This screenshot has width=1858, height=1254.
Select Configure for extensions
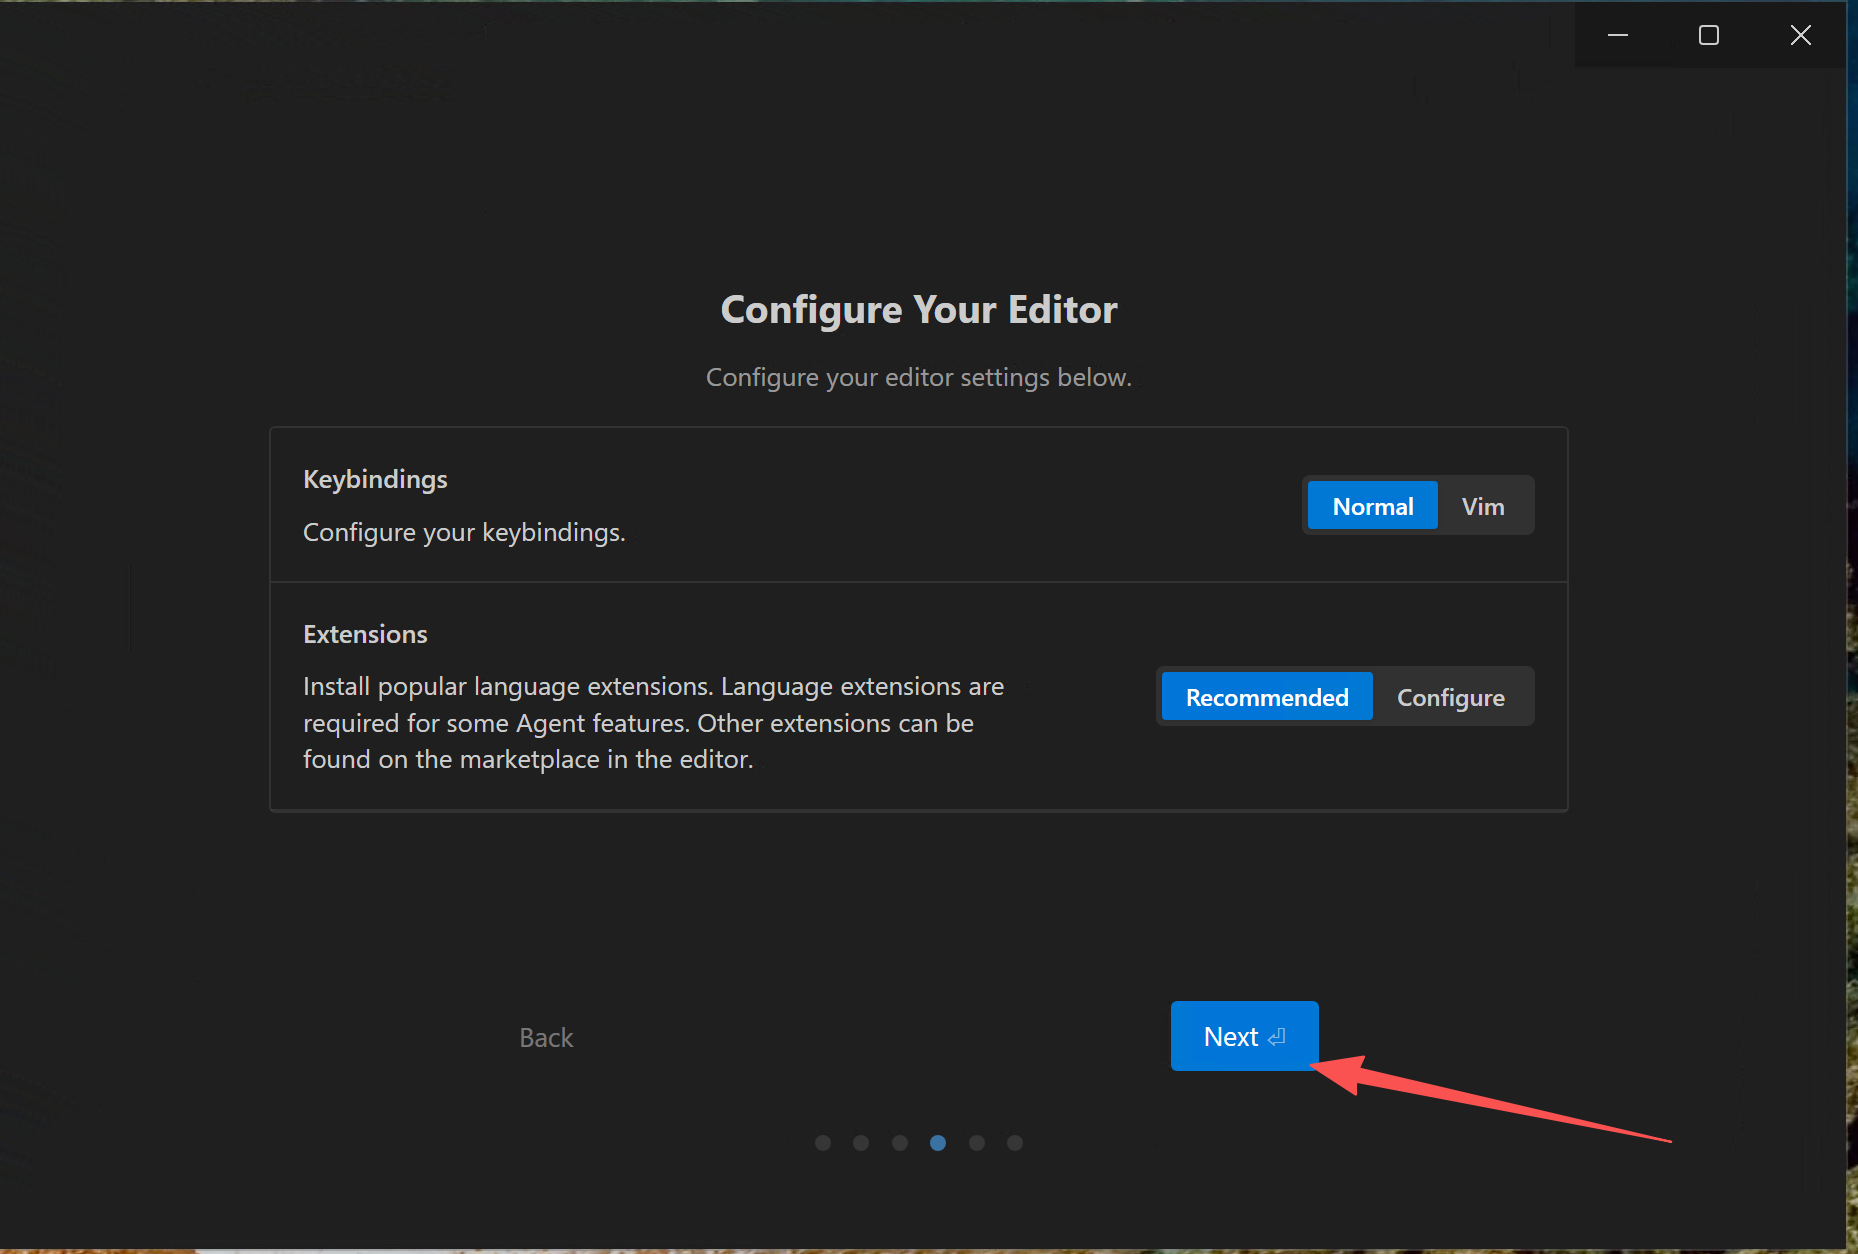pyautogui.click(x=1450, y=697)
